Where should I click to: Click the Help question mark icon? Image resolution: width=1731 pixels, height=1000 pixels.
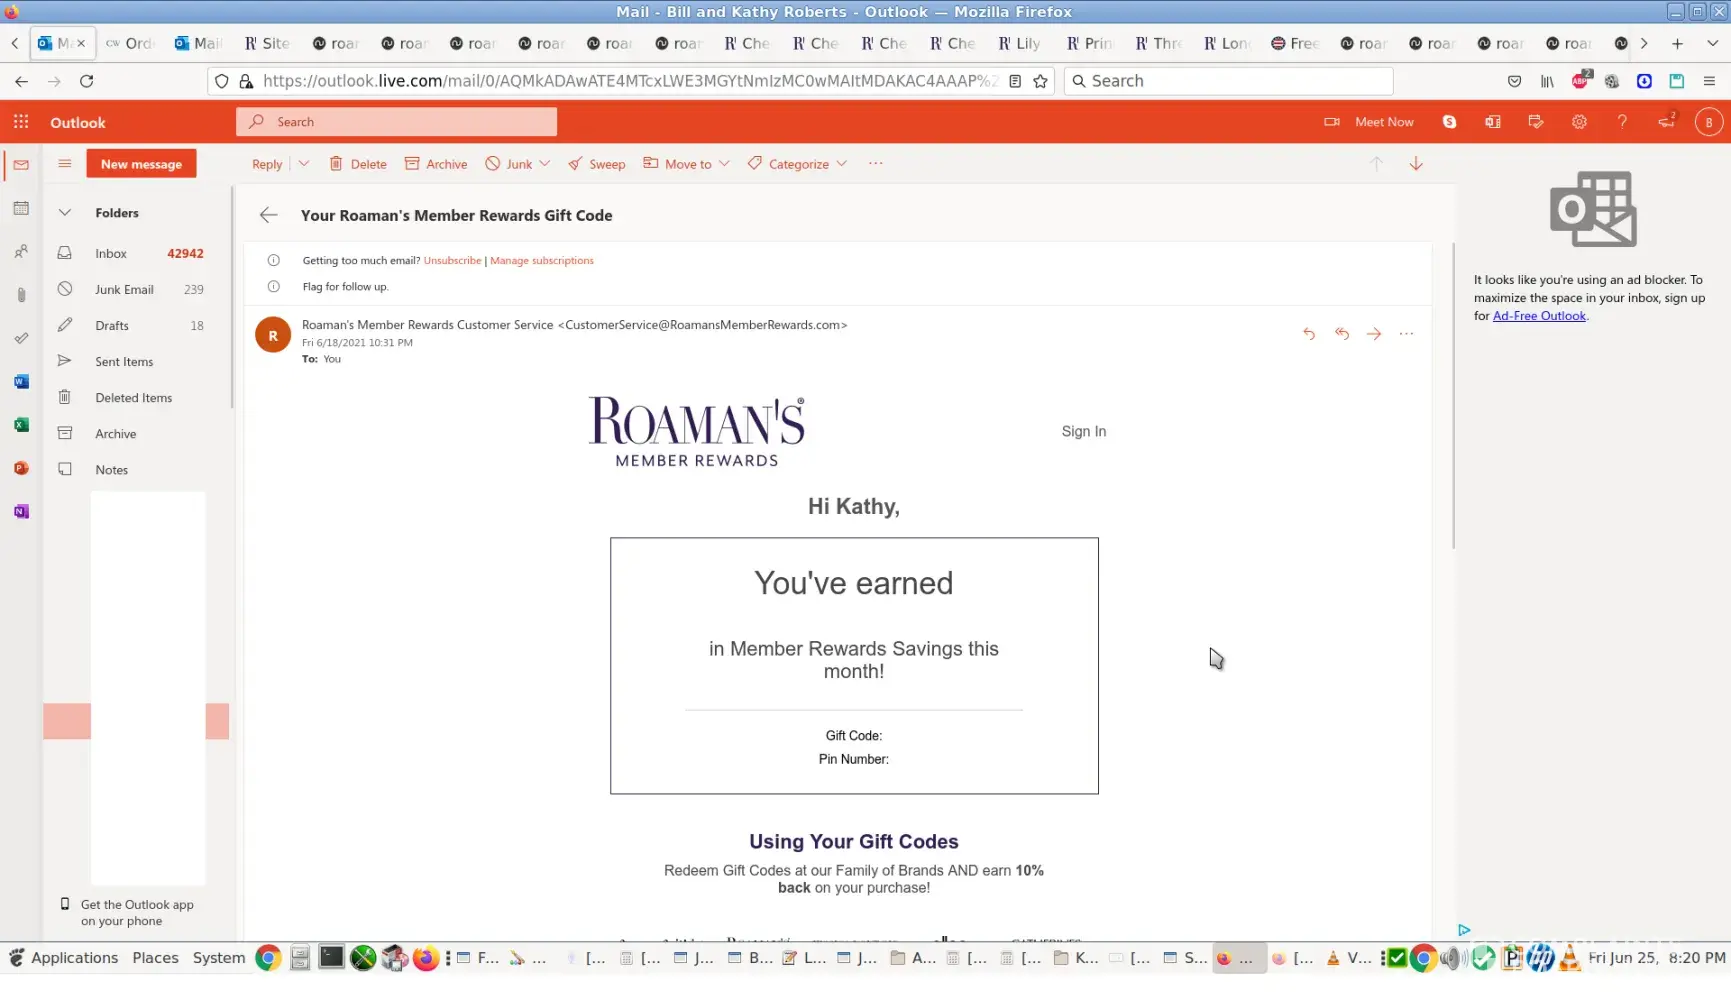click(x=1622, y=122)
